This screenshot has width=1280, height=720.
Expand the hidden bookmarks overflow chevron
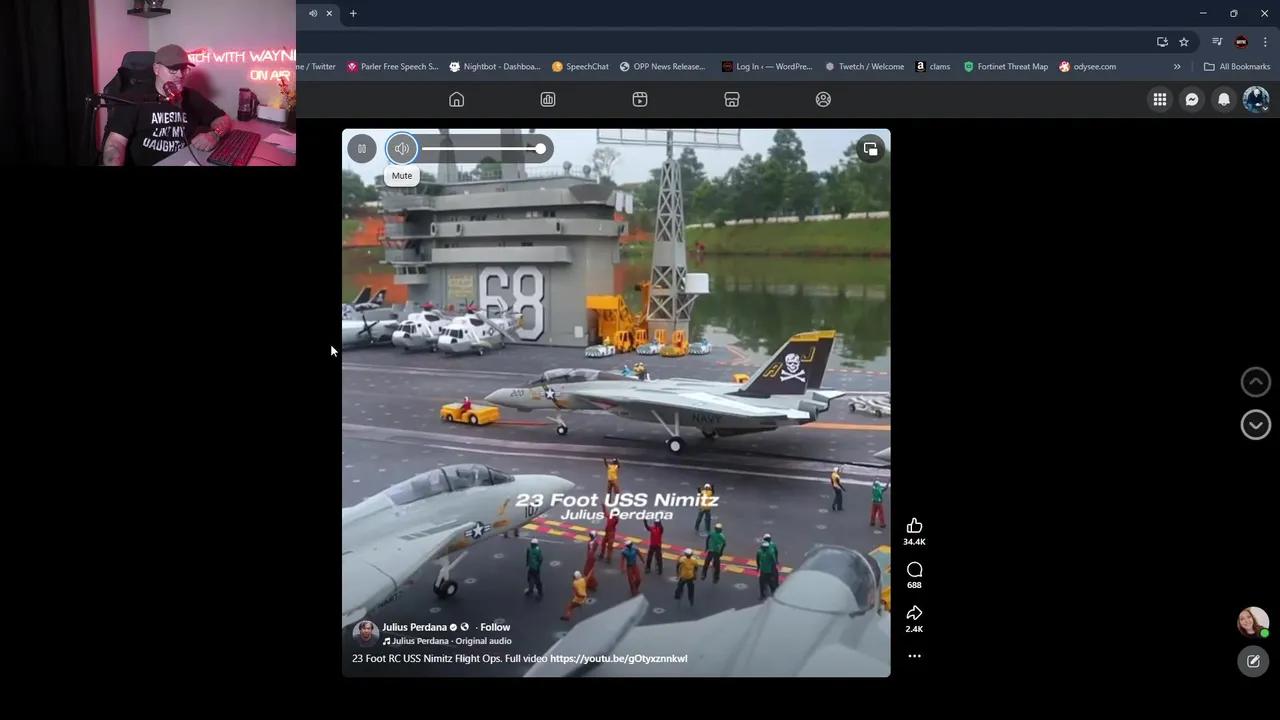(1177, 67)
